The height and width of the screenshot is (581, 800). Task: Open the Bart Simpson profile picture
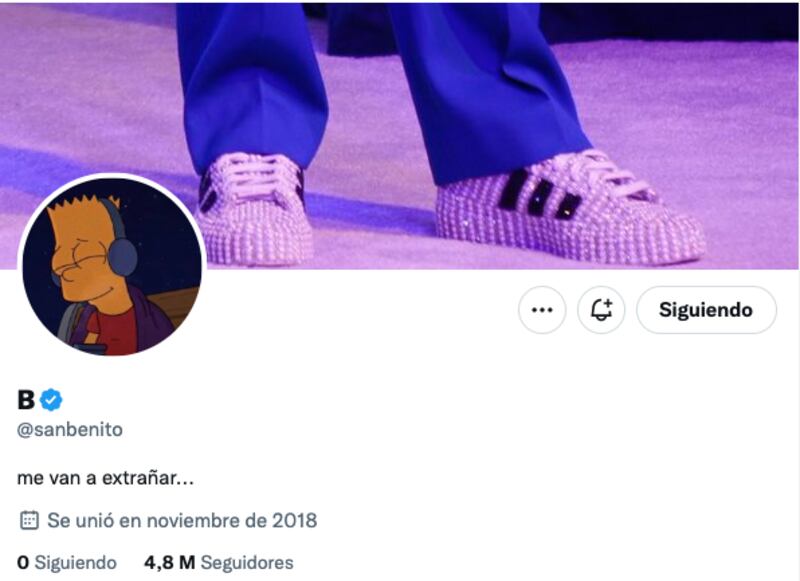(112, 265)
